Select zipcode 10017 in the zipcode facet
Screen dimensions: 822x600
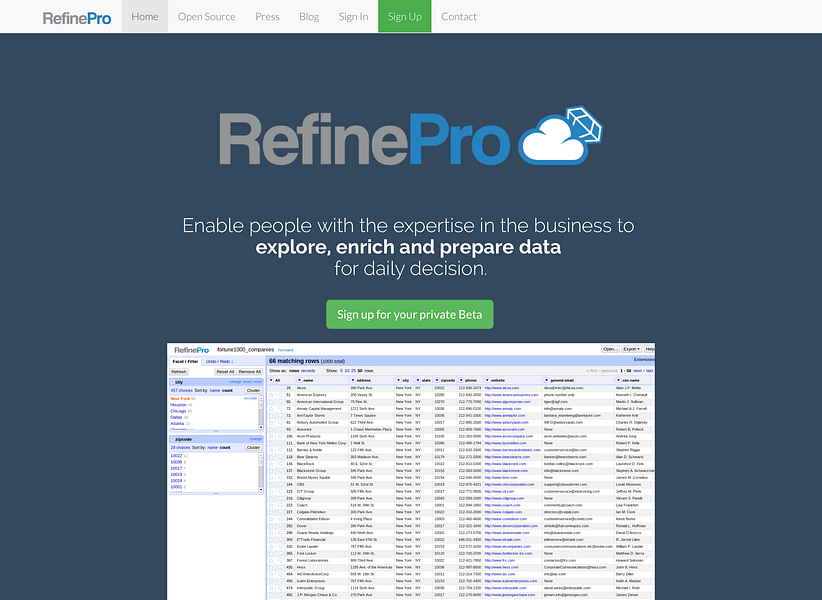176,468
